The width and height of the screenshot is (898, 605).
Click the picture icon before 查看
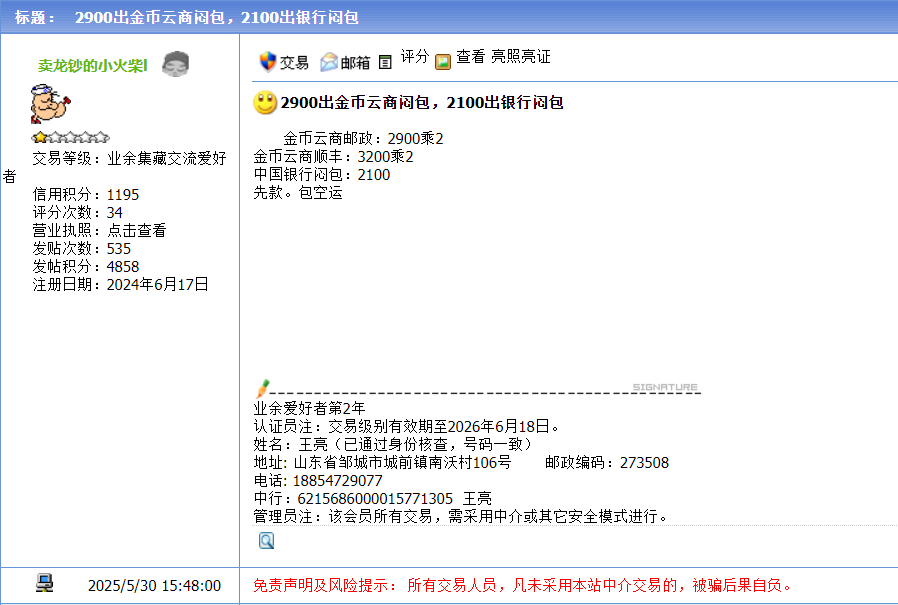443,62
